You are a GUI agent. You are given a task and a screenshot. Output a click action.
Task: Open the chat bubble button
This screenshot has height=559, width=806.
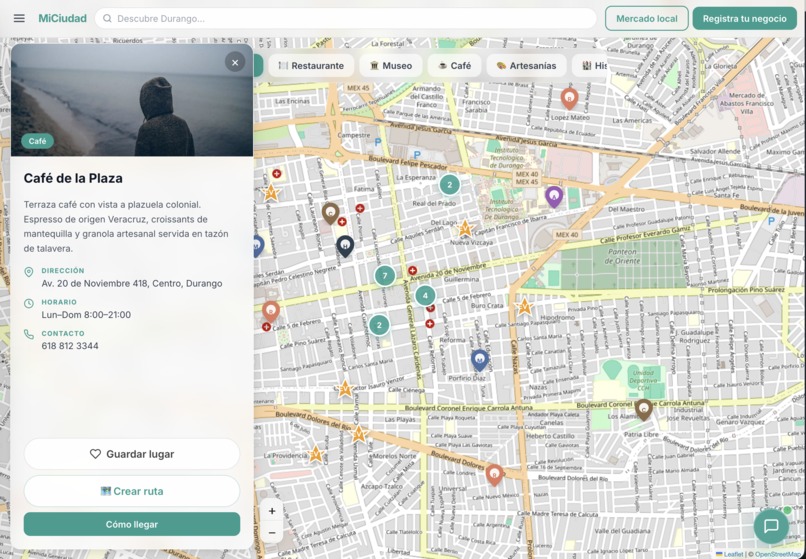pos(771,526)
